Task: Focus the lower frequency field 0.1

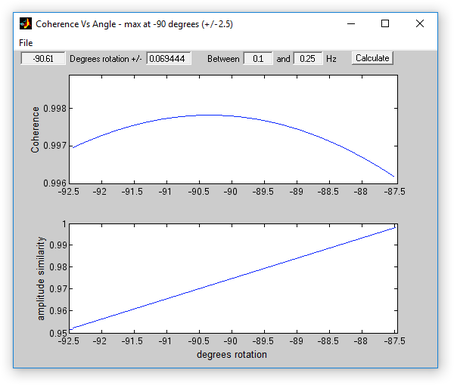Action: pyautogui.click(x=258, y=59)
